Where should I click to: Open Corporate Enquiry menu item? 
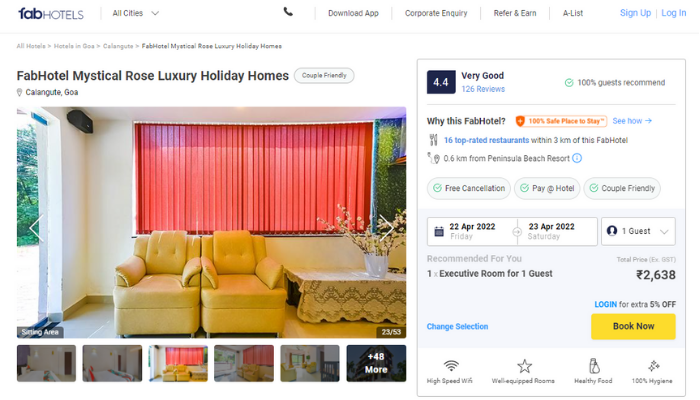click(436, 13)
